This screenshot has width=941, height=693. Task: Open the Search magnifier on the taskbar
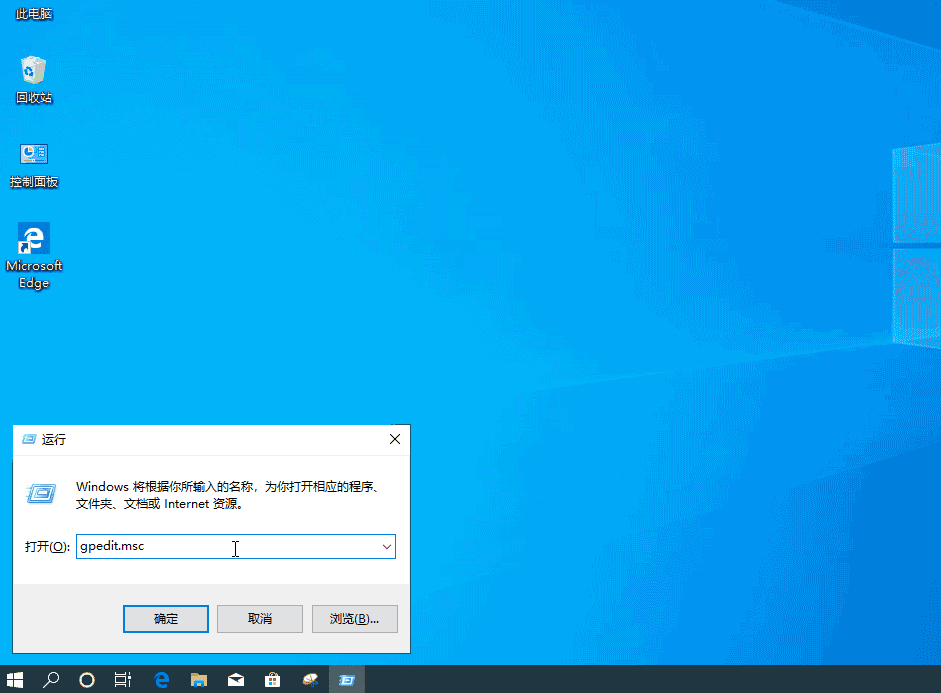pyautogui.click(x=50, y=679)
